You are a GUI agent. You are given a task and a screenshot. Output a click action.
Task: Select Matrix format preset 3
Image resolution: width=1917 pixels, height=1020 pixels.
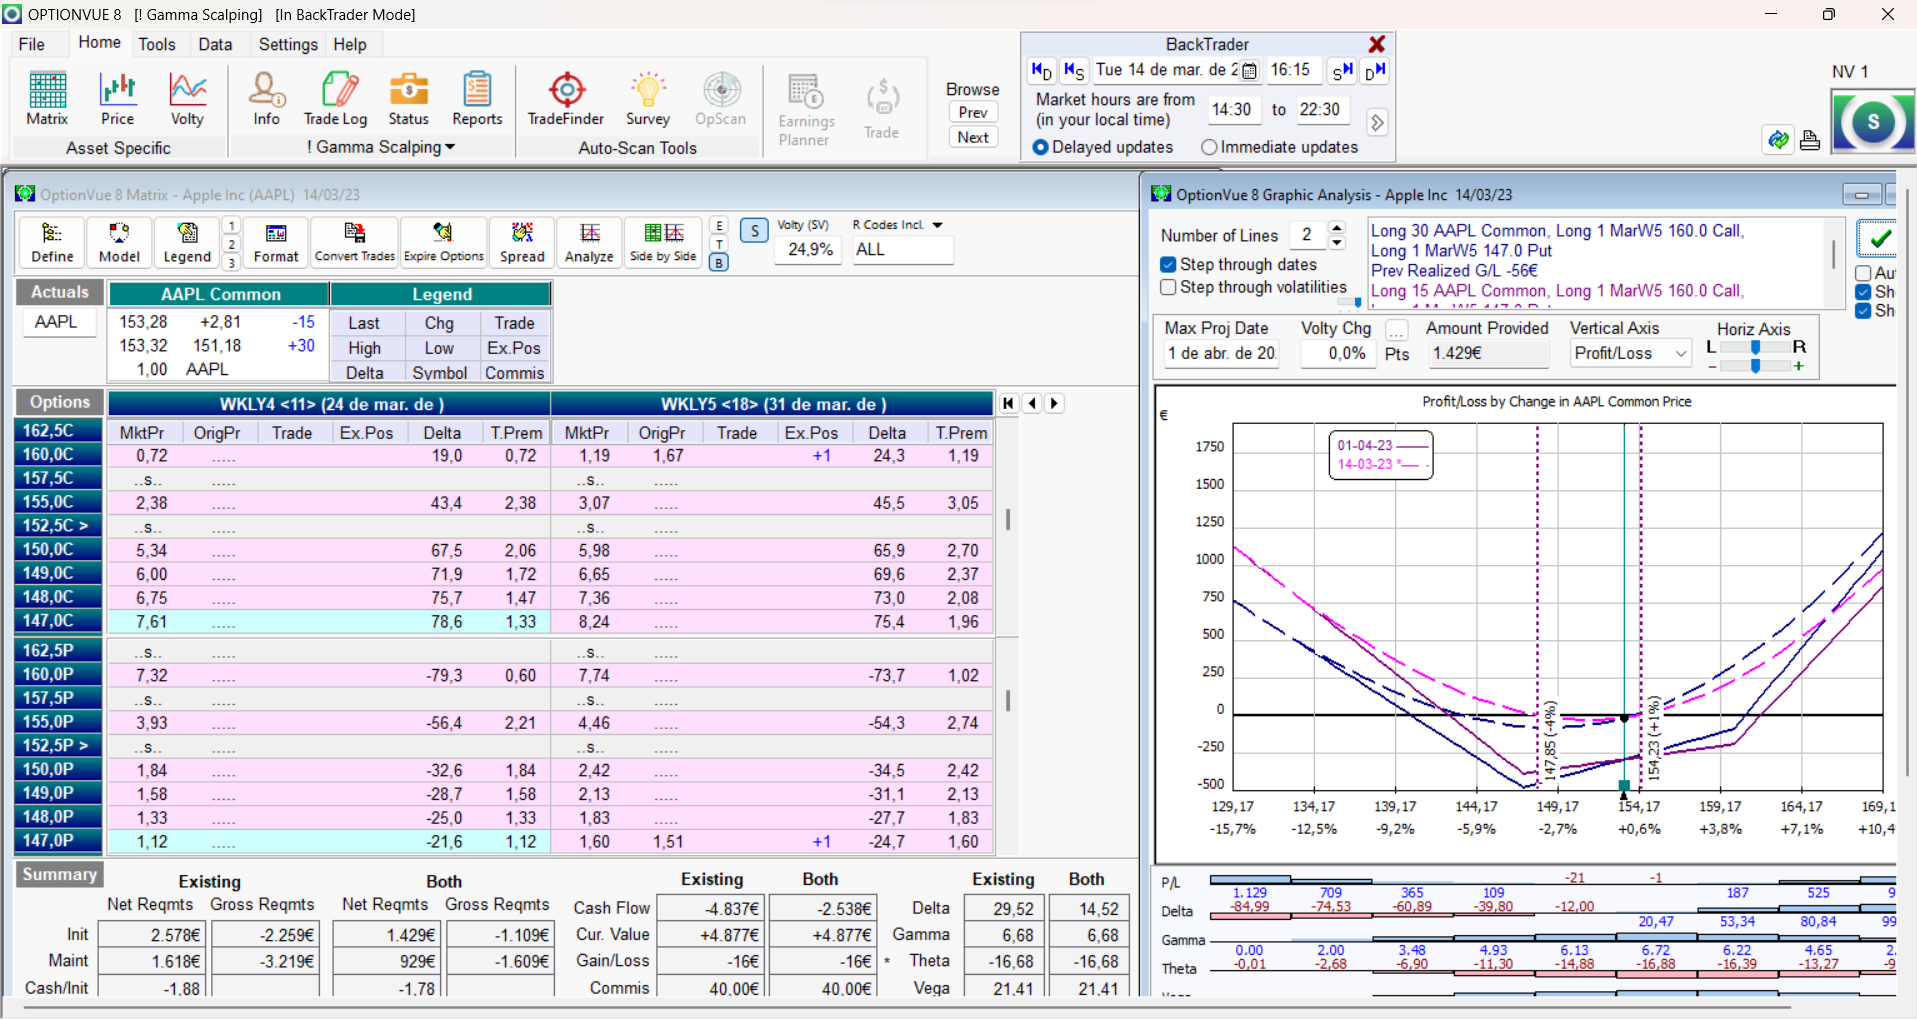point(231,263)
